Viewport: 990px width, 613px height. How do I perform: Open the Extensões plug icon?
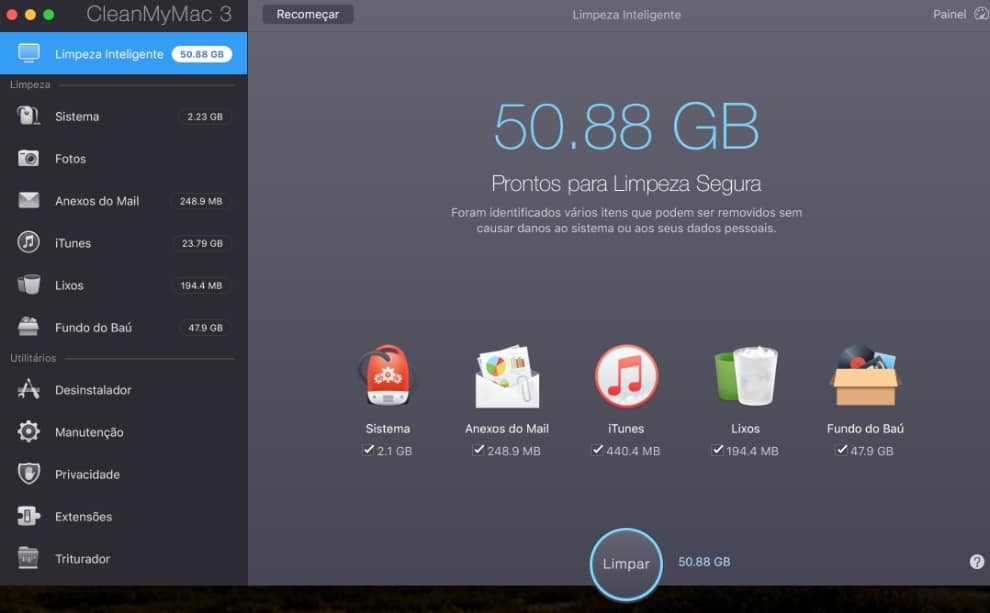coord(28,516)
